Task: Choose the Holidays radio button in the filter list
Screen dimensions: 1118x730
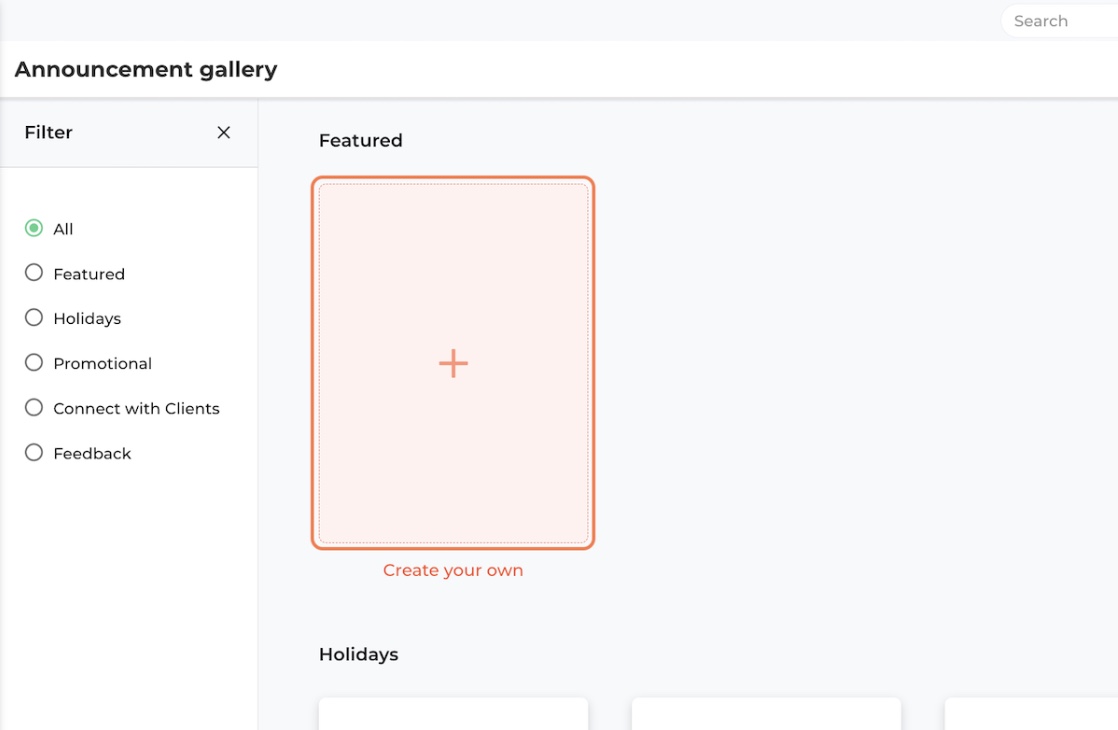Action: tap(34, 318)
